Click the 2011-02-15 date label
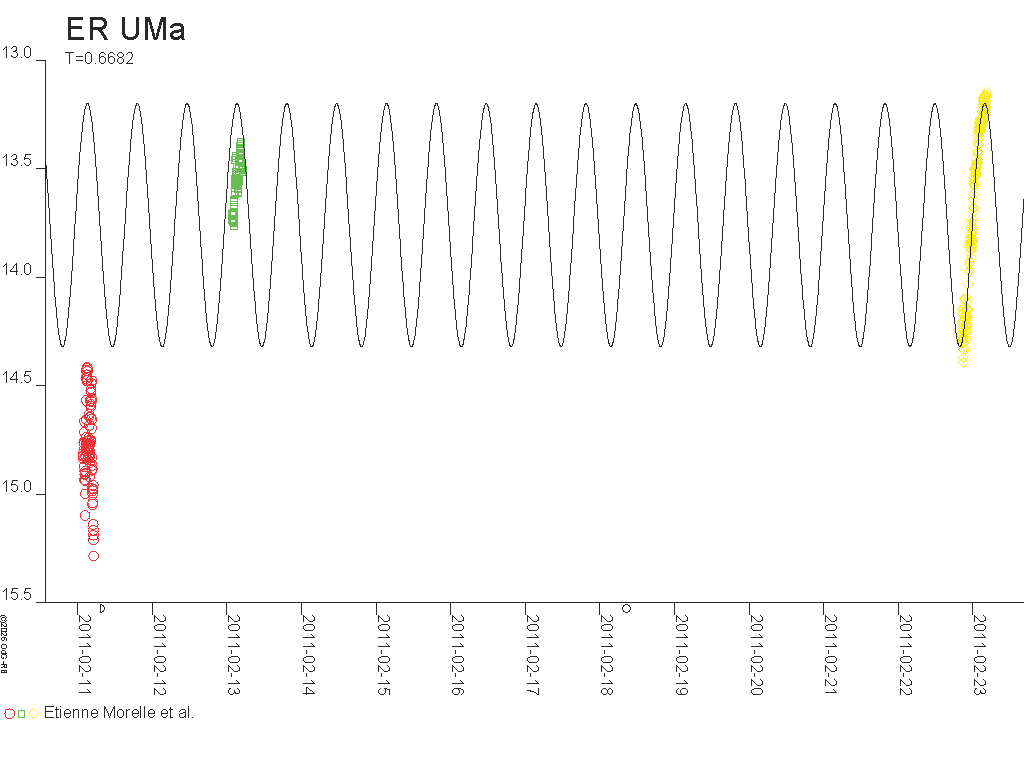This screenshot has width=1024, height=768. click(x=383, y=654)
